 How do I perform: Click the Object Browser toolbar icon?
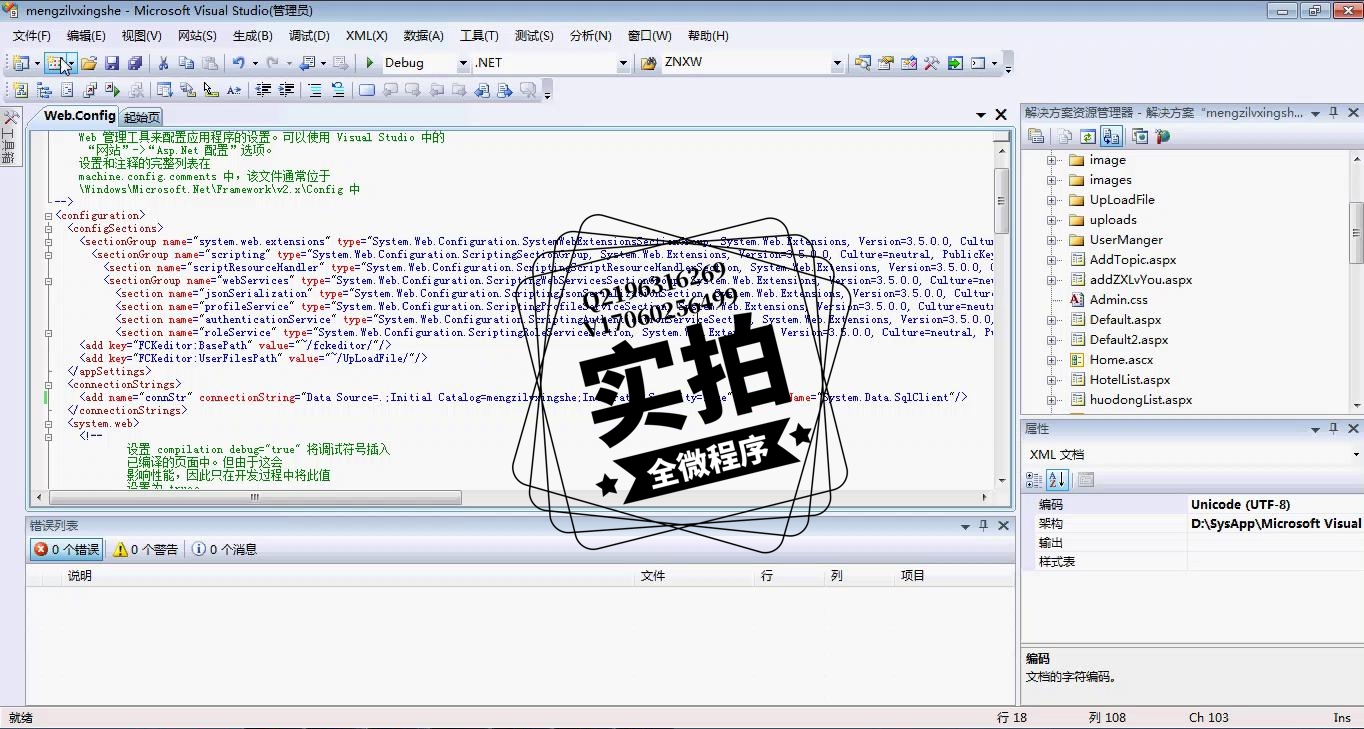908,63
